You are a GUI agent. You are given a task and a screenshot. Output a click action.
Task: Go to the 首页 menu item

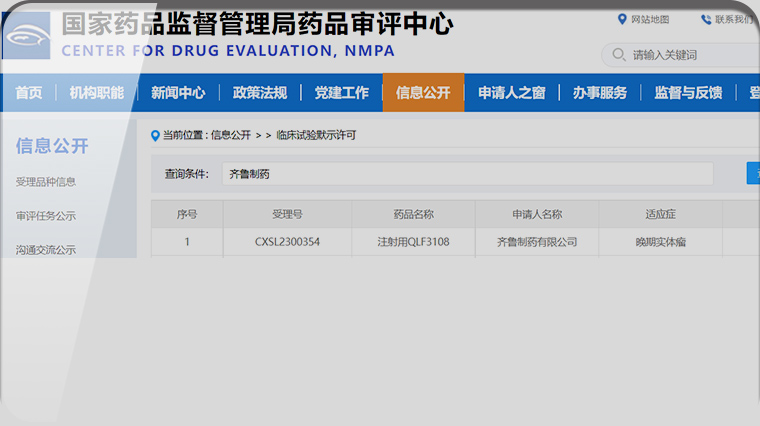[x=29, y=93]
